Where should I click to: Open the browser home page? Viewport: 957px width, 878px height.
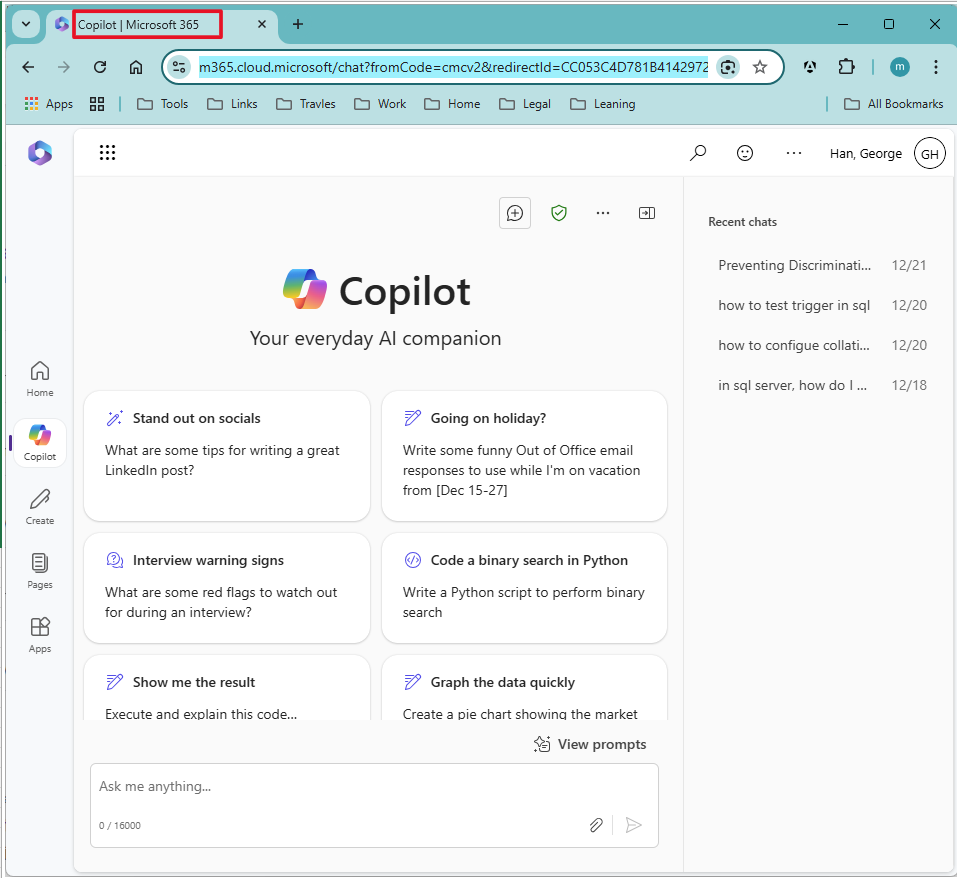(135, 67)
